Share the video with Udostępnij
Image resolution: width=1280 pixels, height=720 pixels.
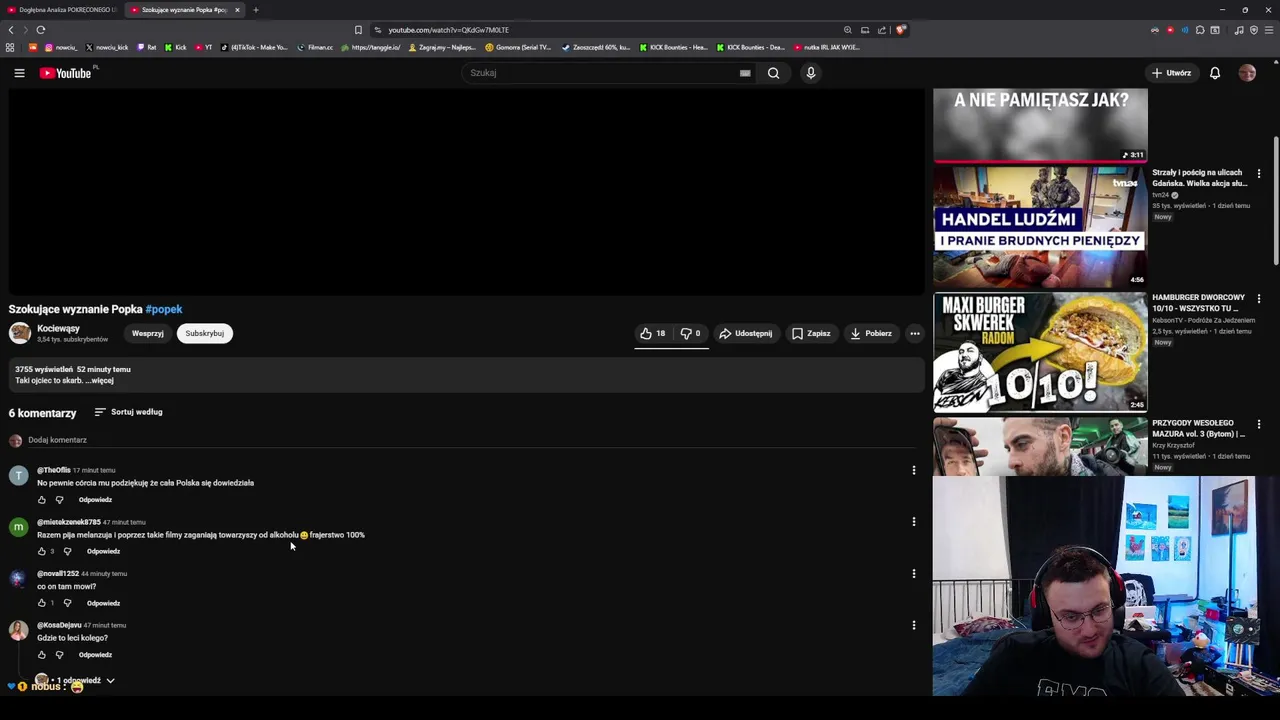[746, 333]
